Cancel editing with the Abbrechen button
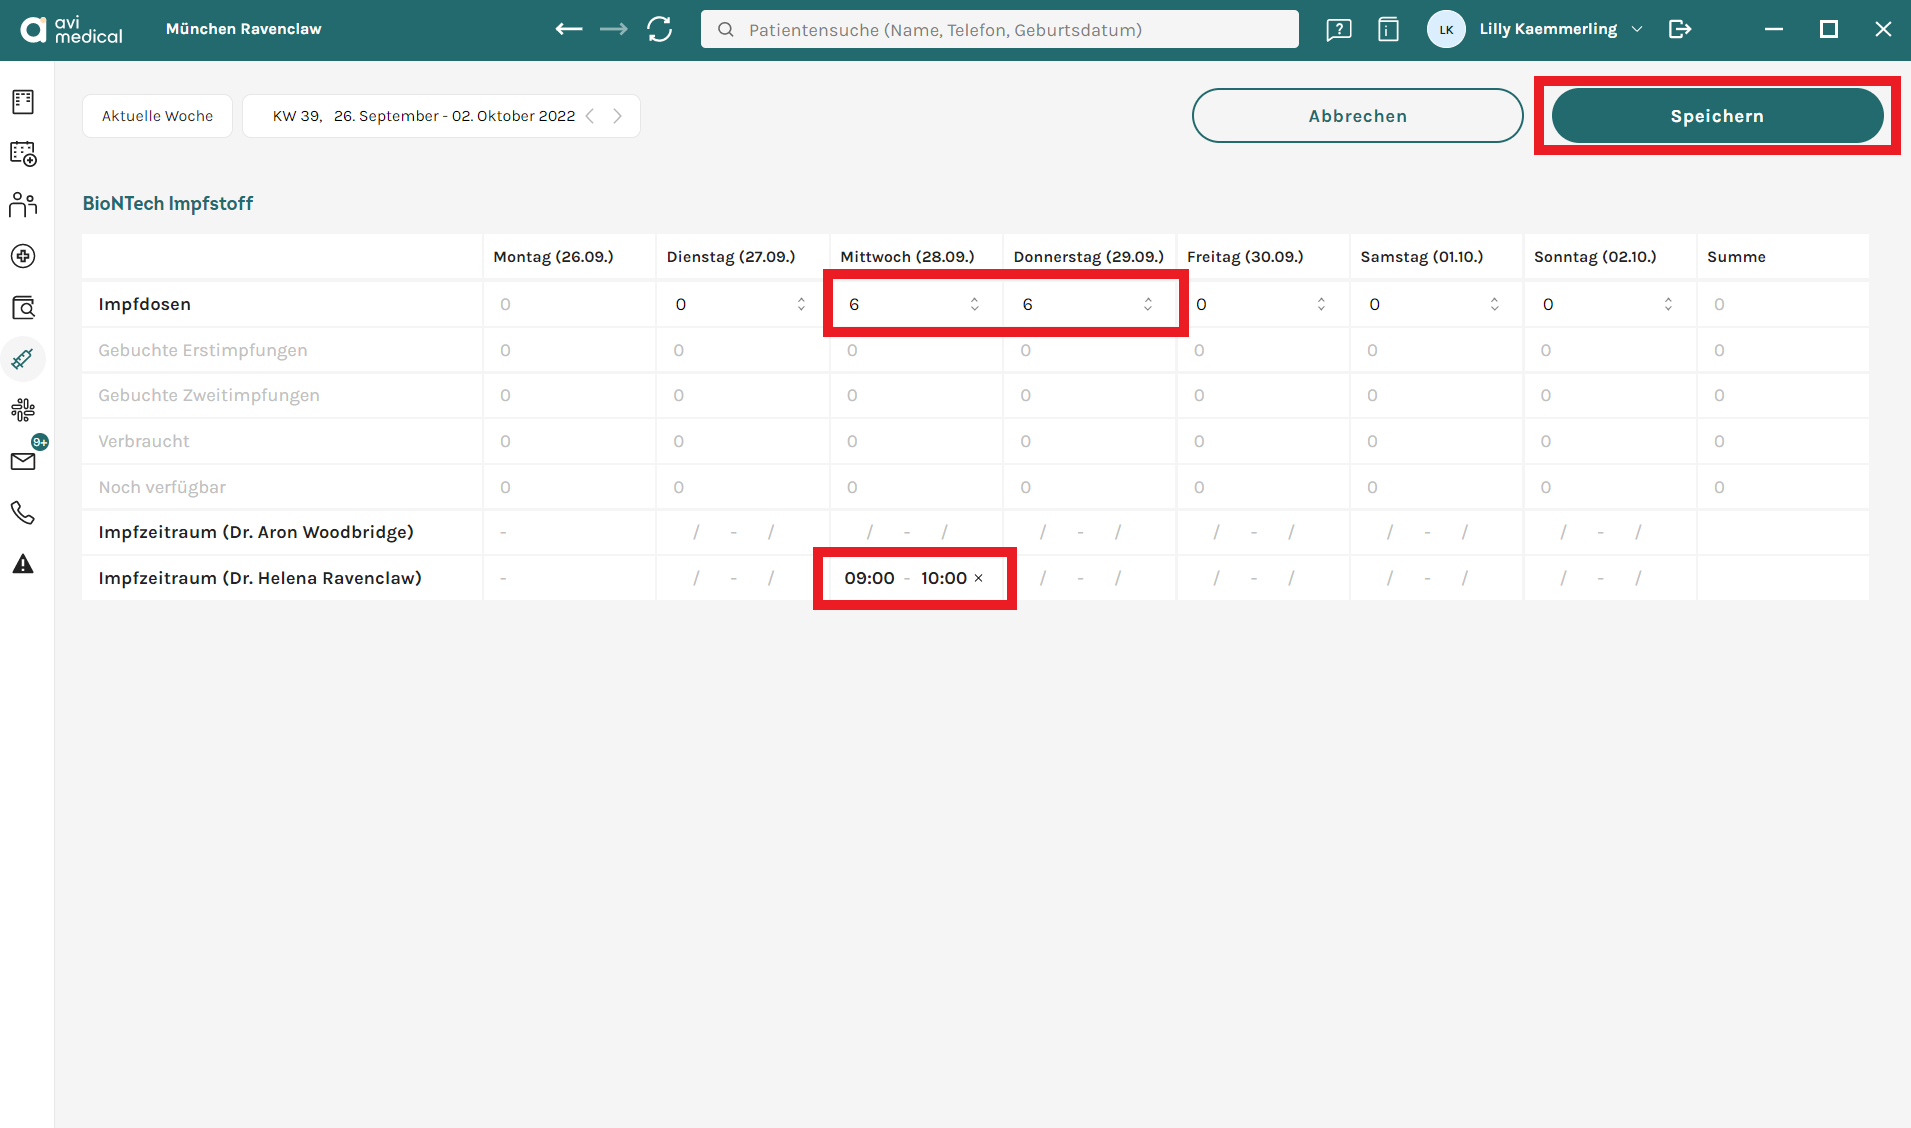The height and width of the screenshot is (1128, 1911). click(1357, 116)
